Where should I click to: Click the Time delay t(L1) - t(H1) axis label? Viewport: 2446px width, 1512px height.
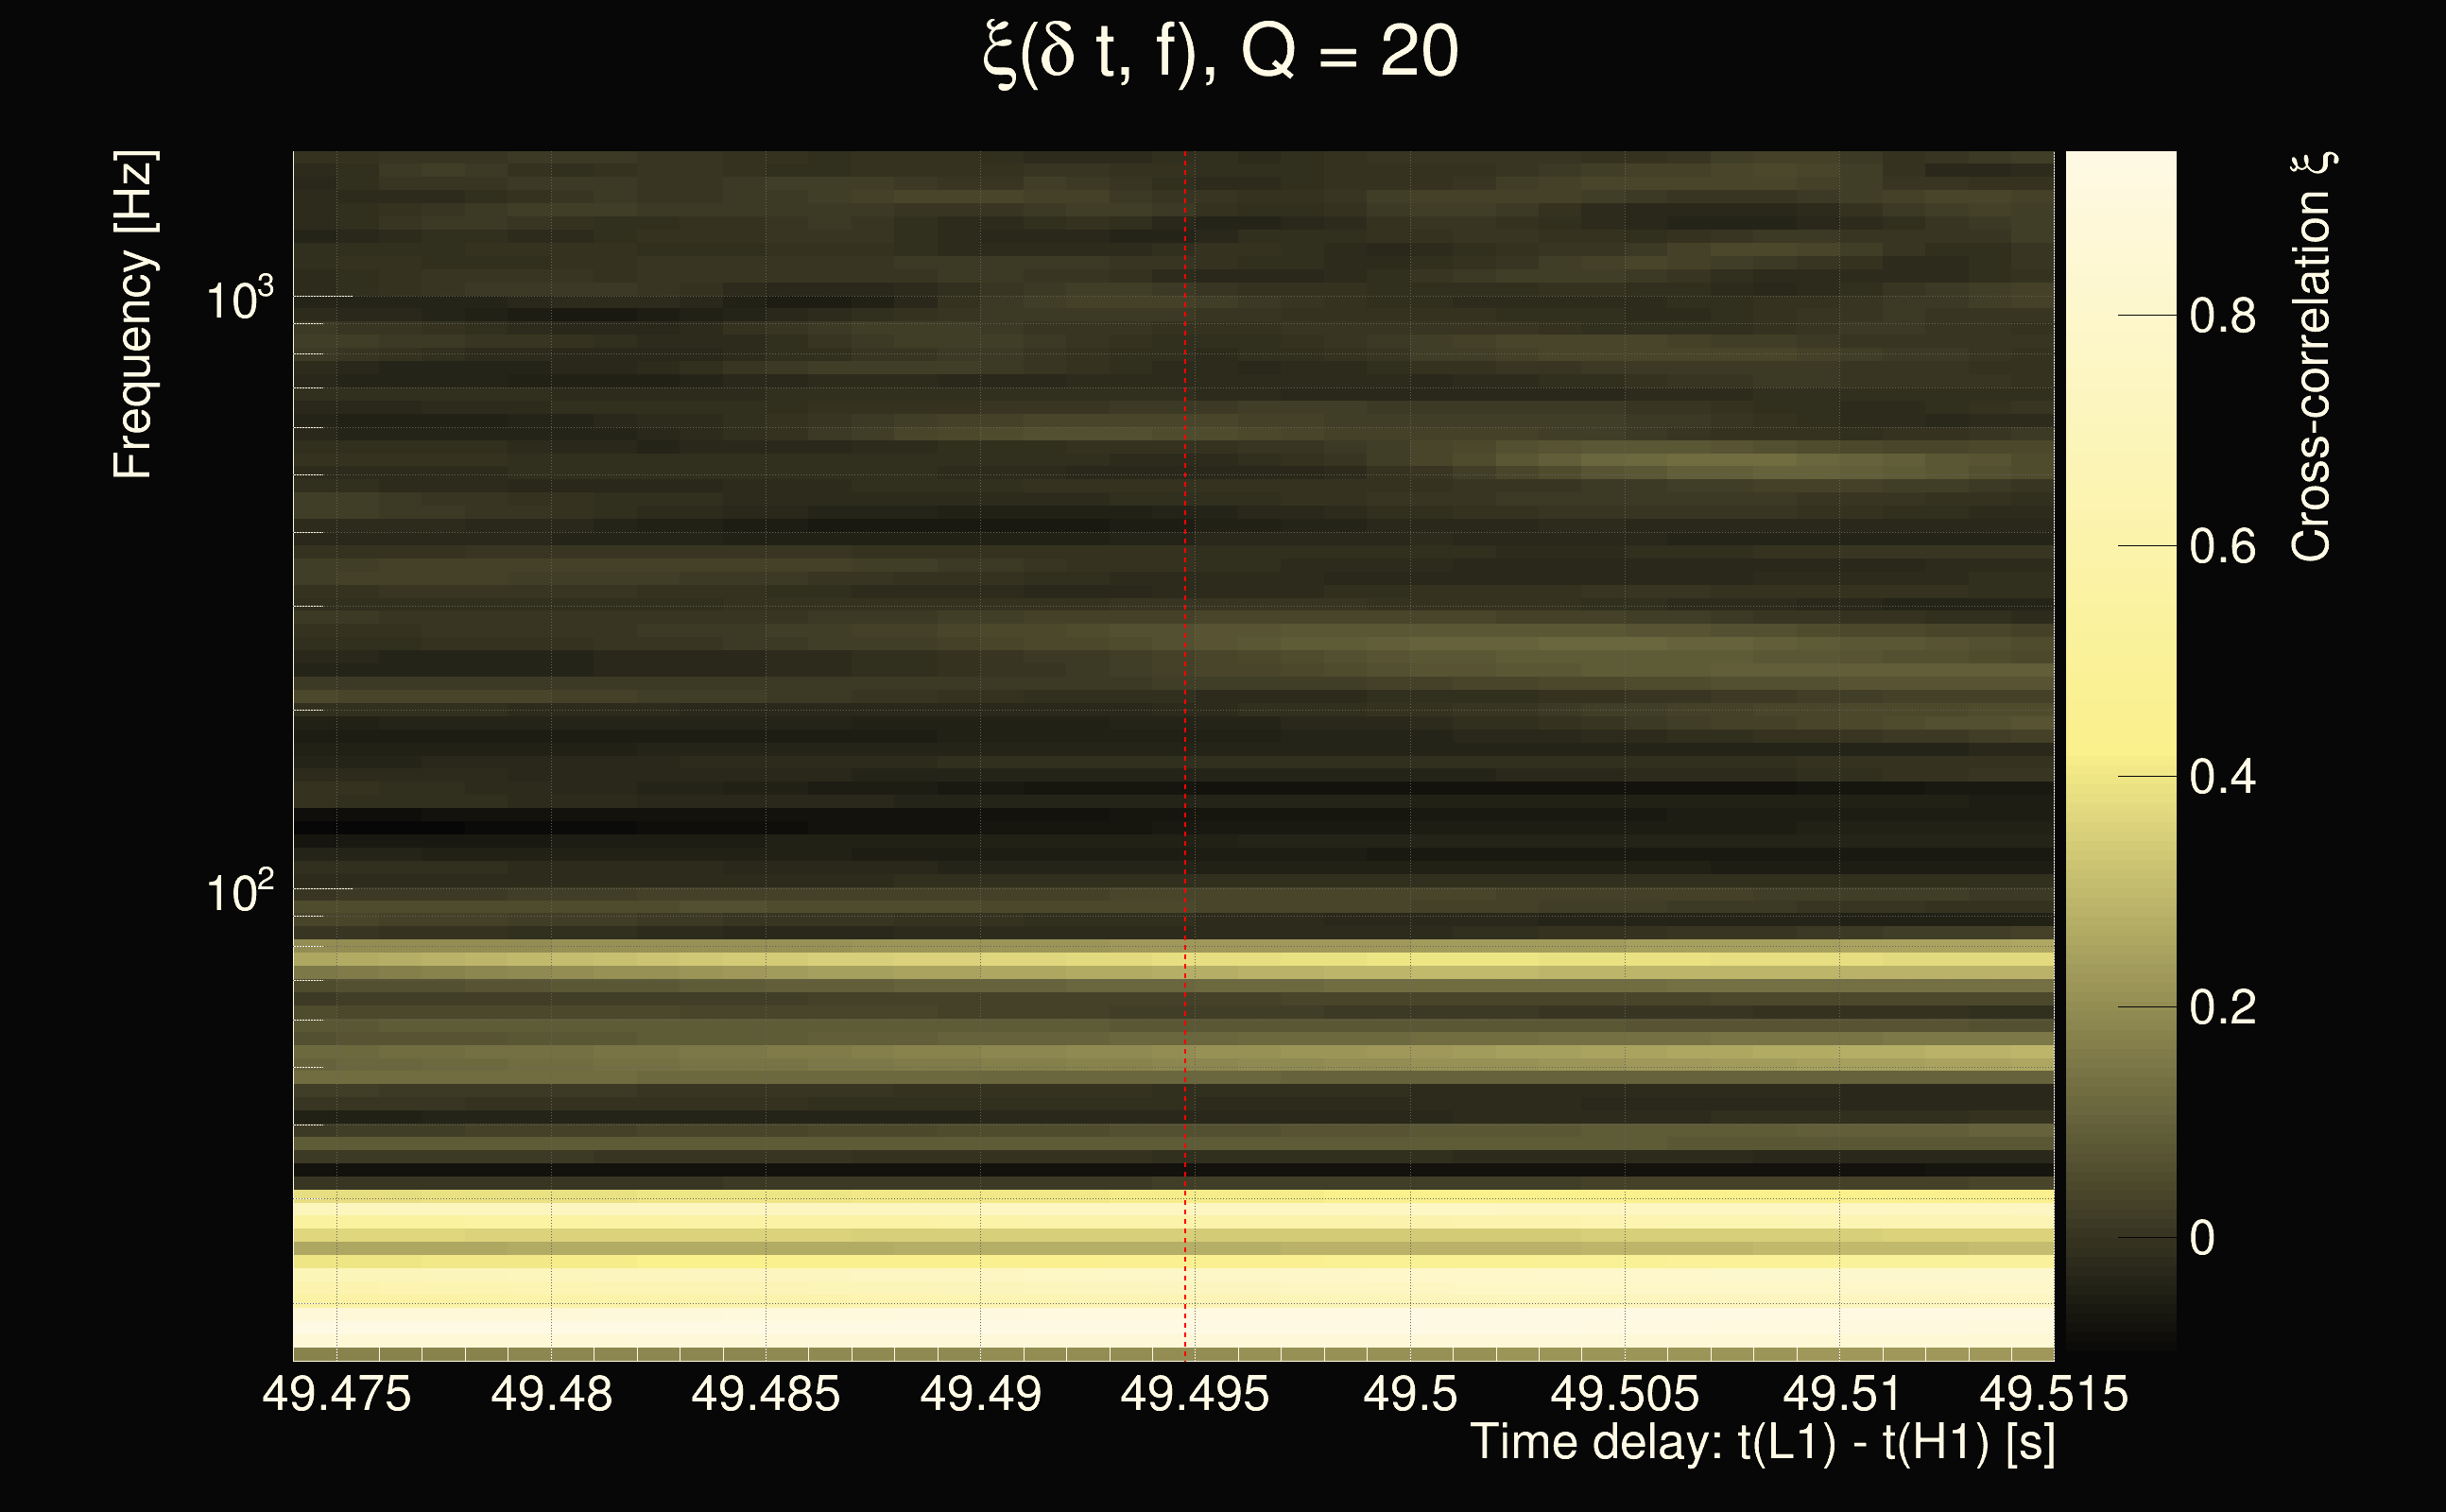(1763, 1443)
